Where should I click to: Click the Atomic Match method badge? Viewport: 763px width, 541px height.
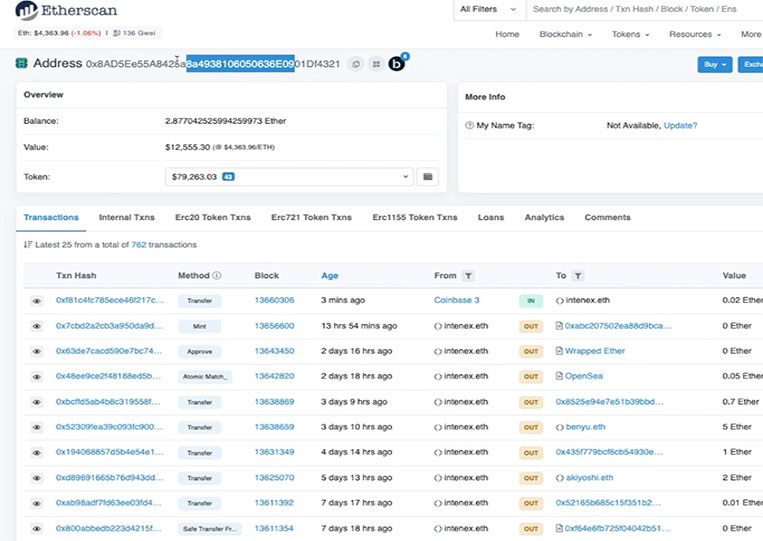pyautogui.click(x=204, y=377)
